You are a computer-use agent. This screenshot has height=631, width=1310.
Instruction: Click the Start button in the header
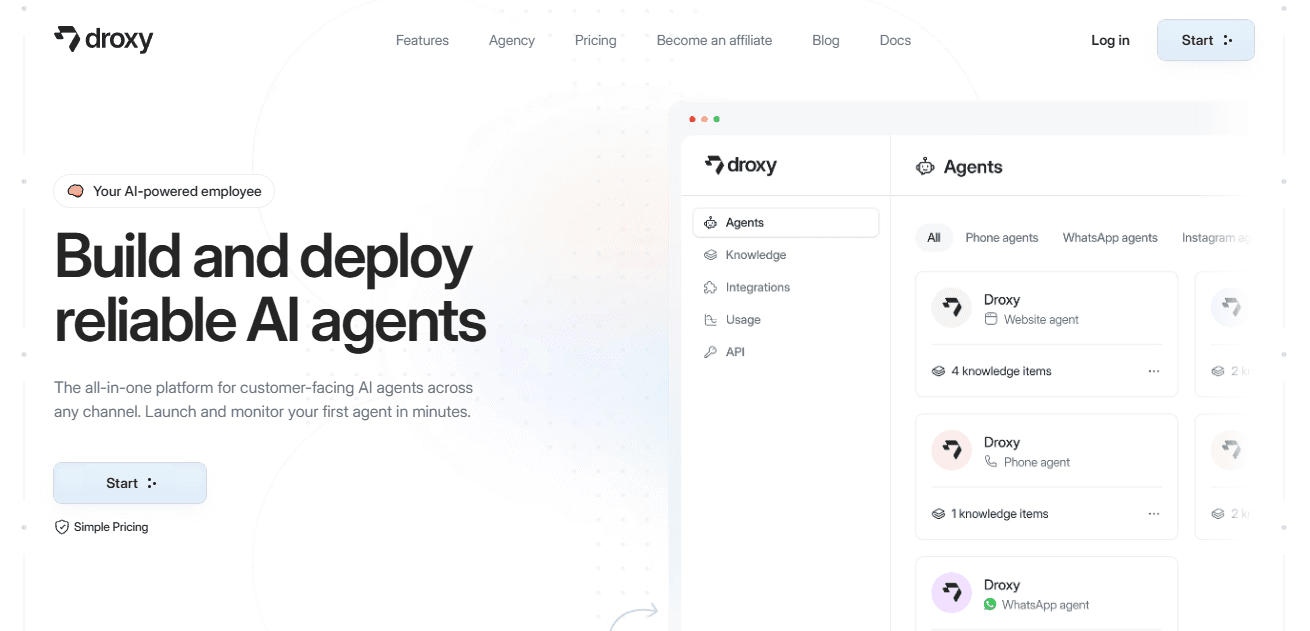[1206, 40]
